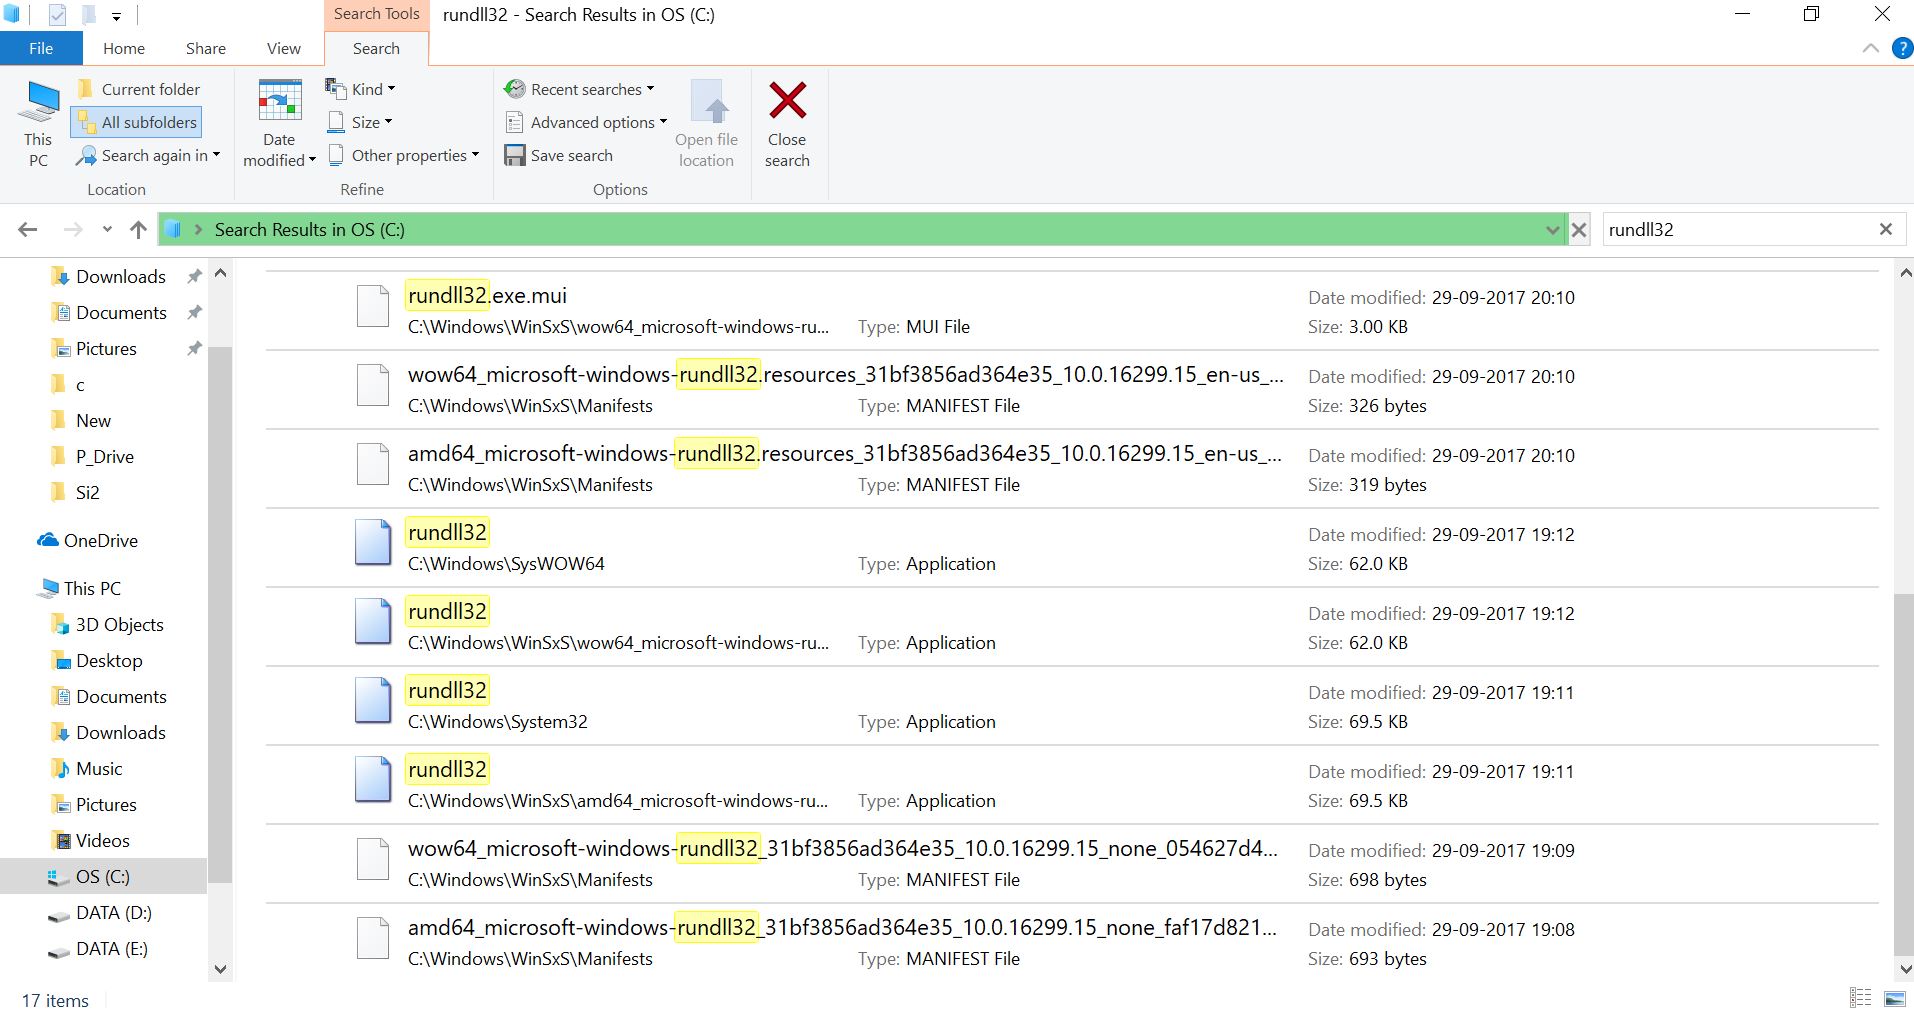This screenshot has height=1016, width=1914.
Task: Go back using the back arrow
Action: click(28, 229)
